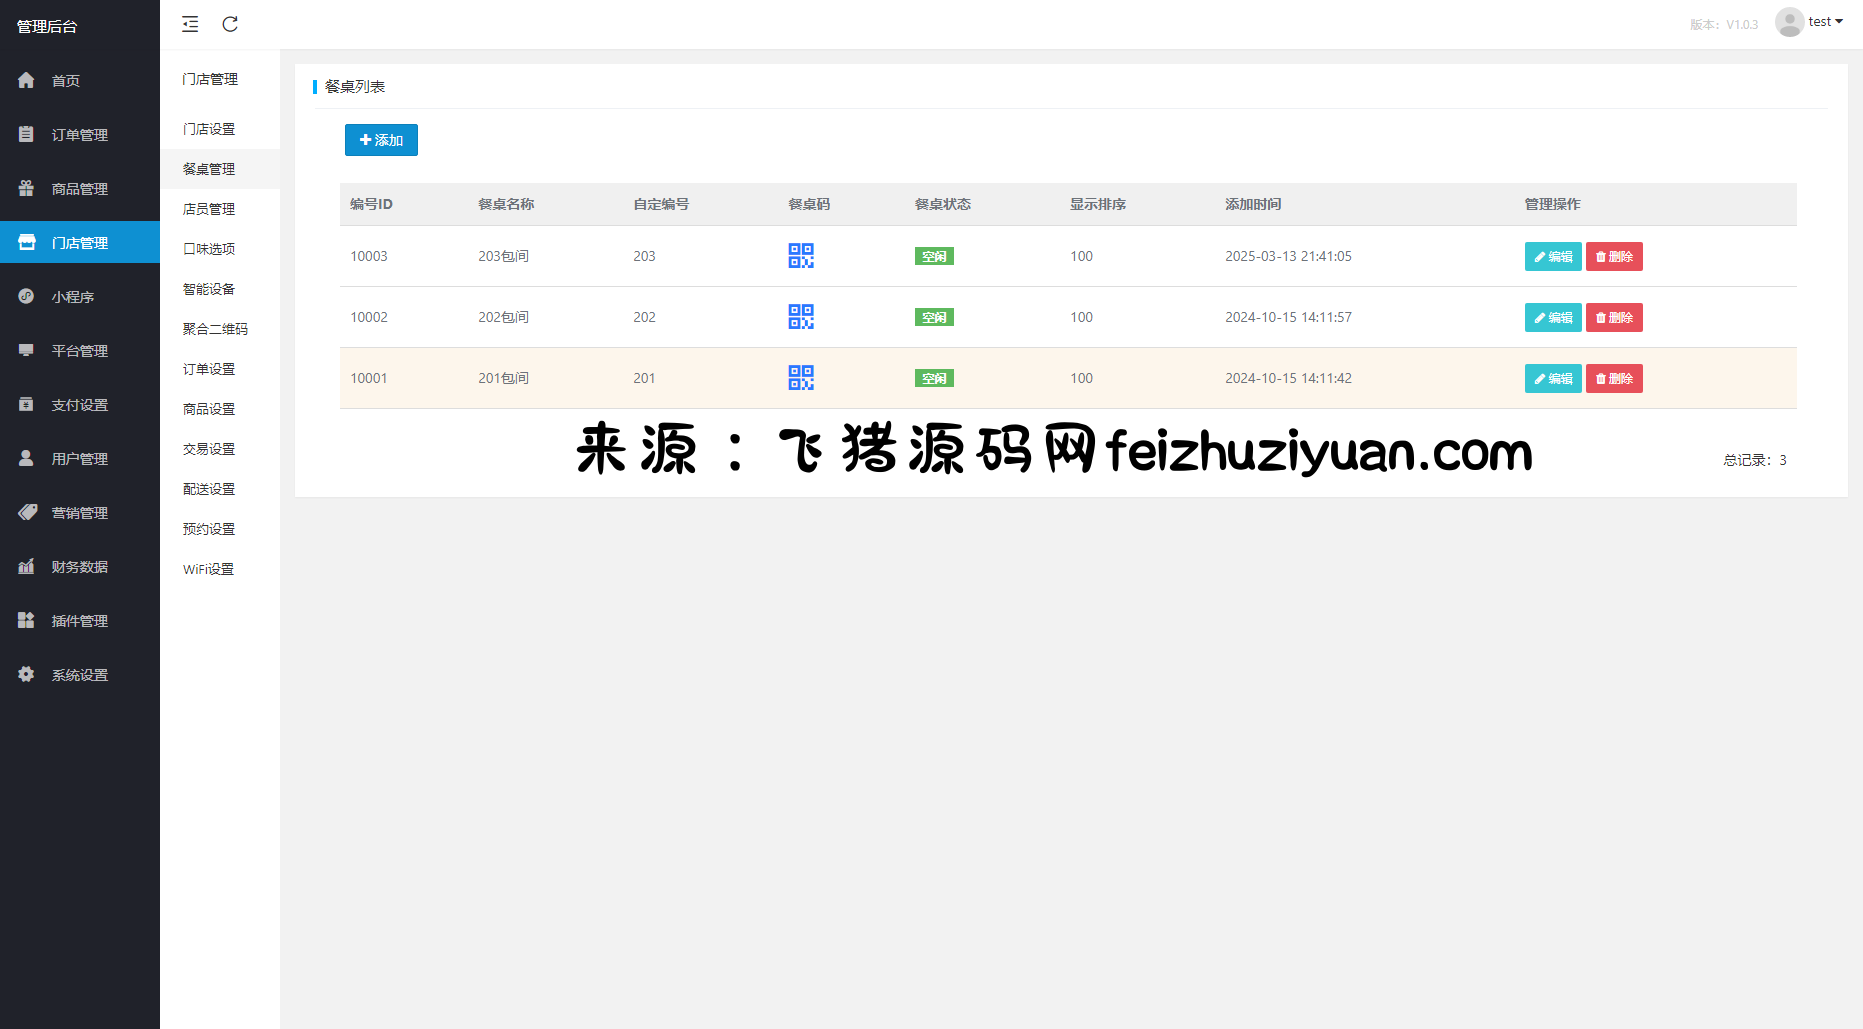Open QR code for table 10003
Screen dimensions: 1863x1029
[x=801, y=256]
